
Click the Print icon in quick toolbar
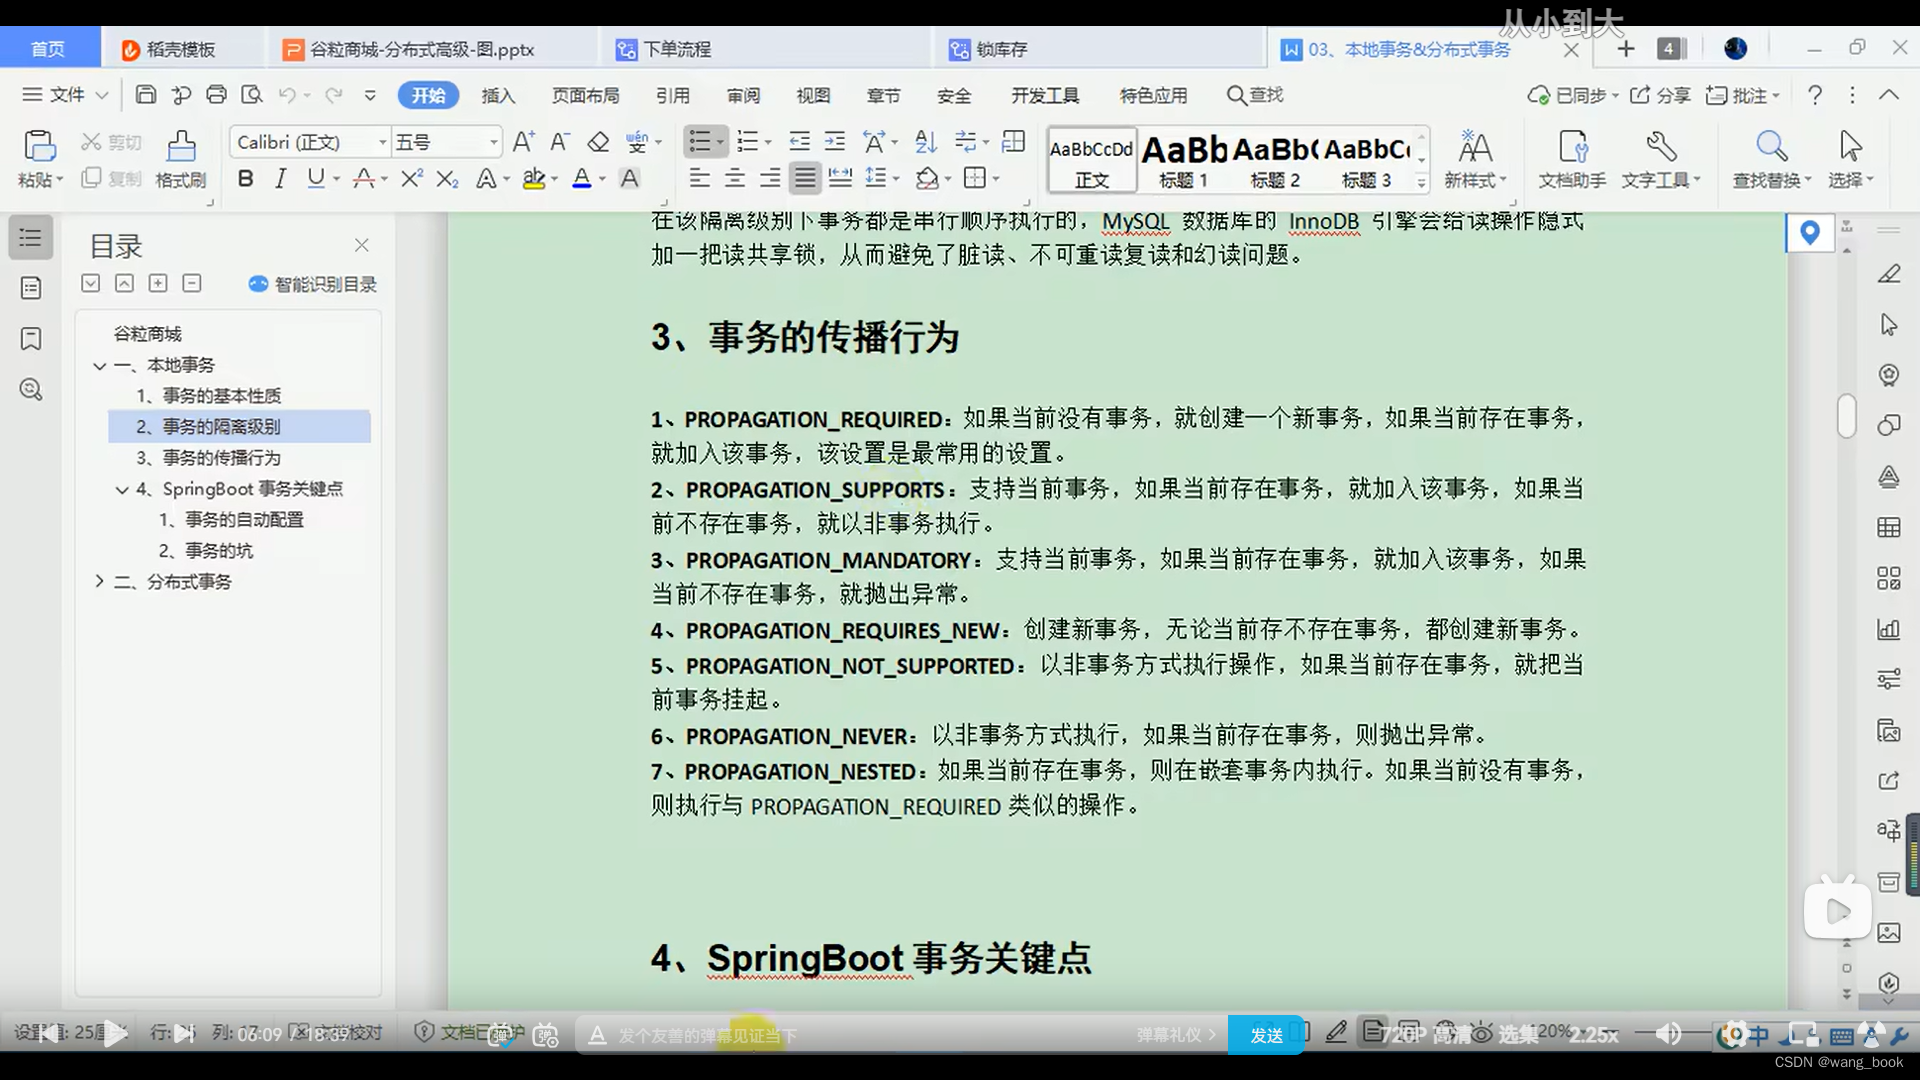216,95
